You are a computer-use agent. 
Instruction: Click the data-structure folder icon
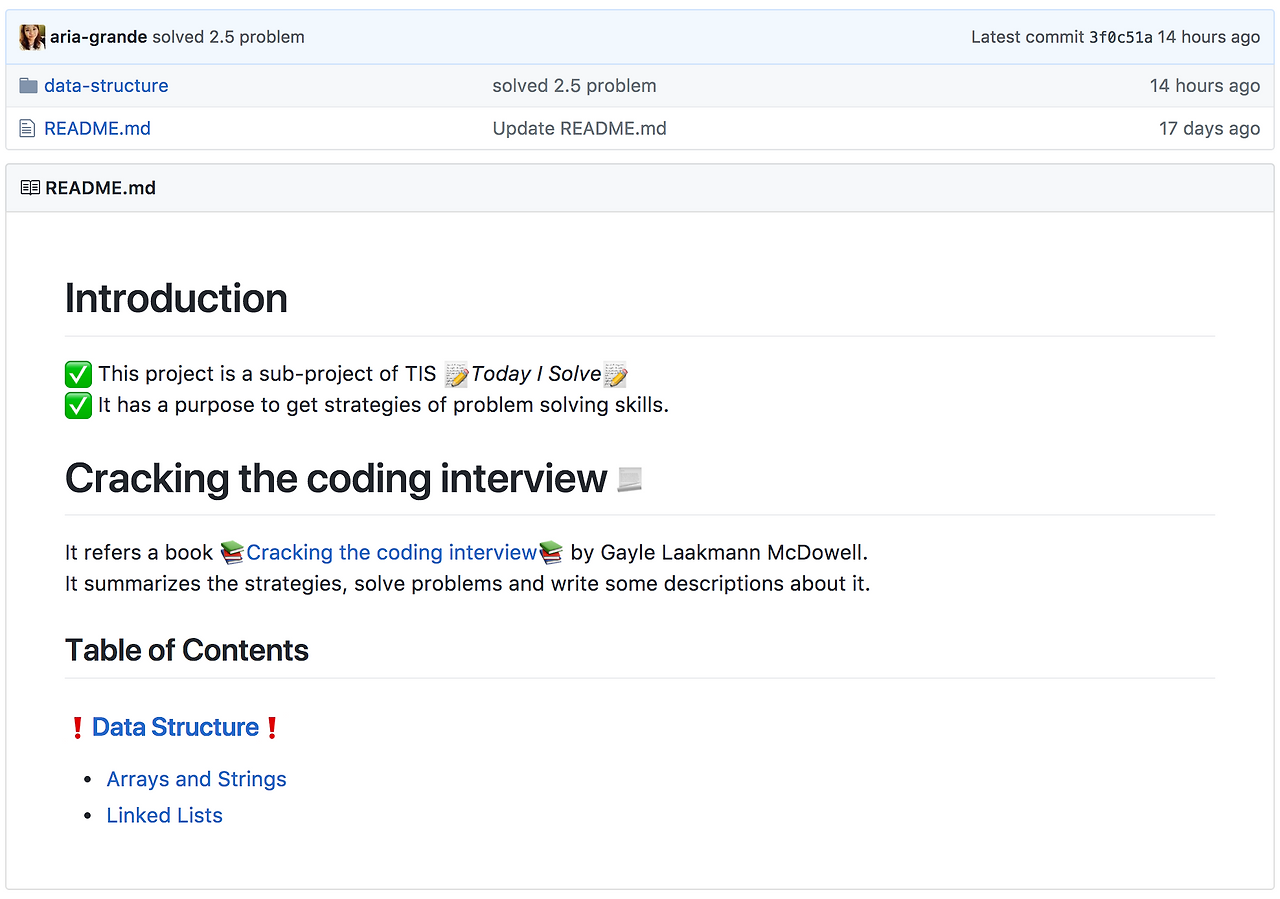[x=28, y=86]
